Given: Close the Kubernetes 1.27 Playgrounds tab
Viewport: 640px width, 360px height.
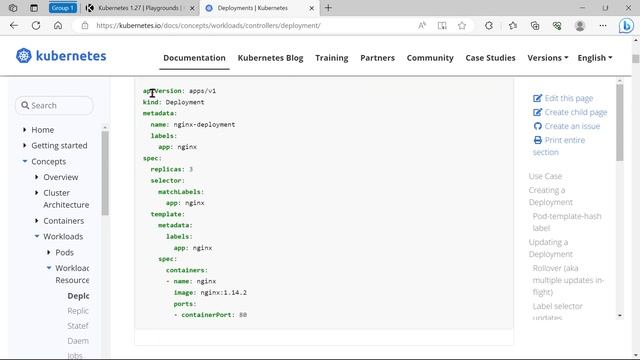Looking at the screenshot, I should [x=192, y=8].
